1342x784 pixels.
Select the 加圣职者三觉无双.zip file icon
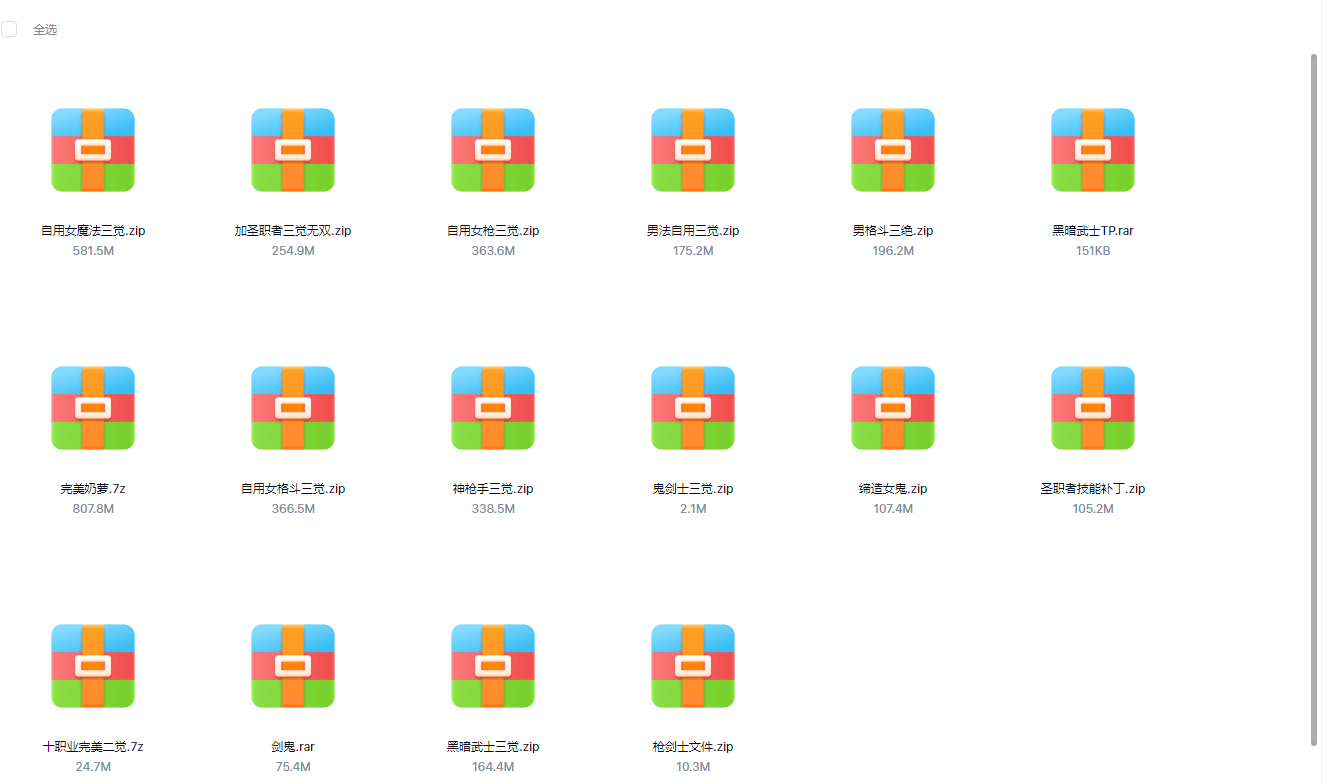coord(293,148)
